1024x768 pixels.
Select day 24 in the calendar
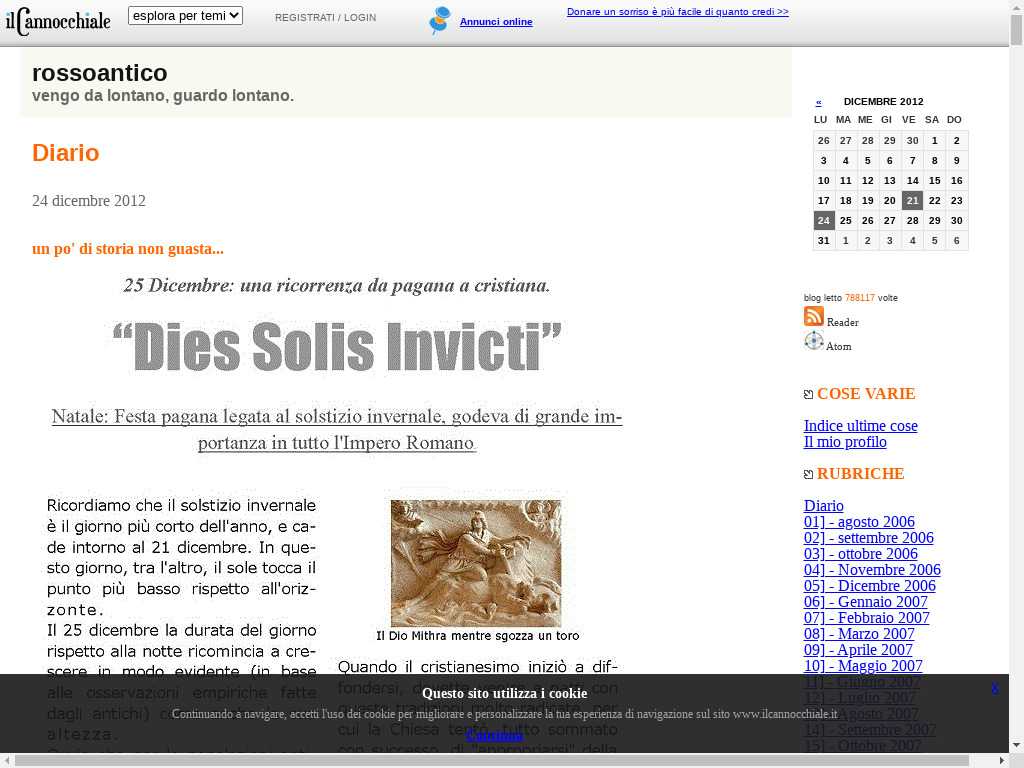(x=823, y=221)
